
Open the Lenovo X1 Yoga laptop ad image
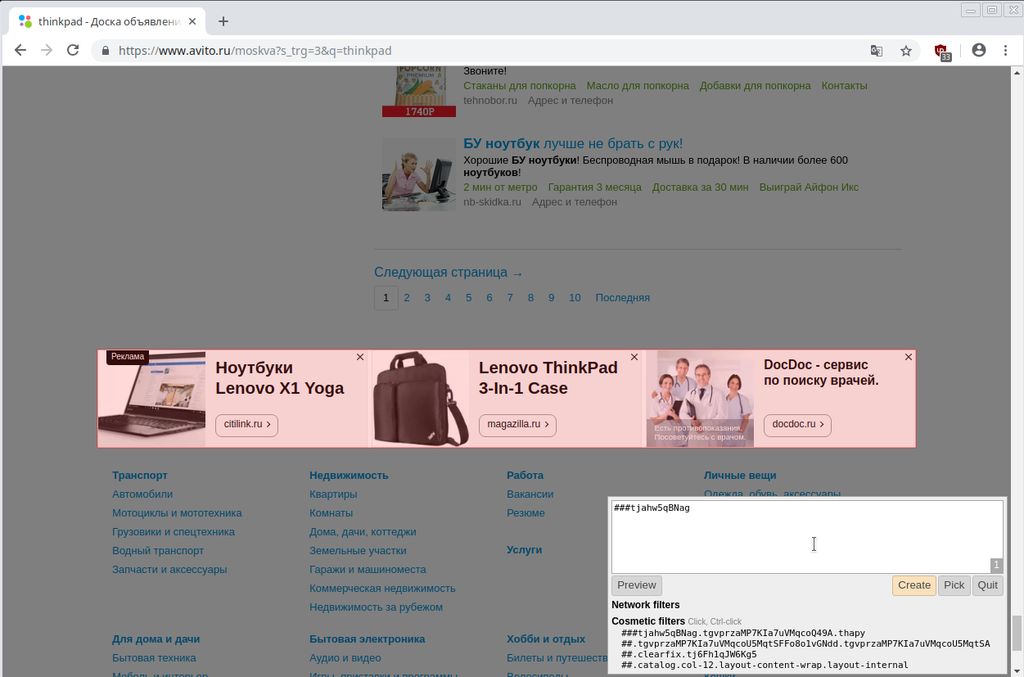coord(152,399)
